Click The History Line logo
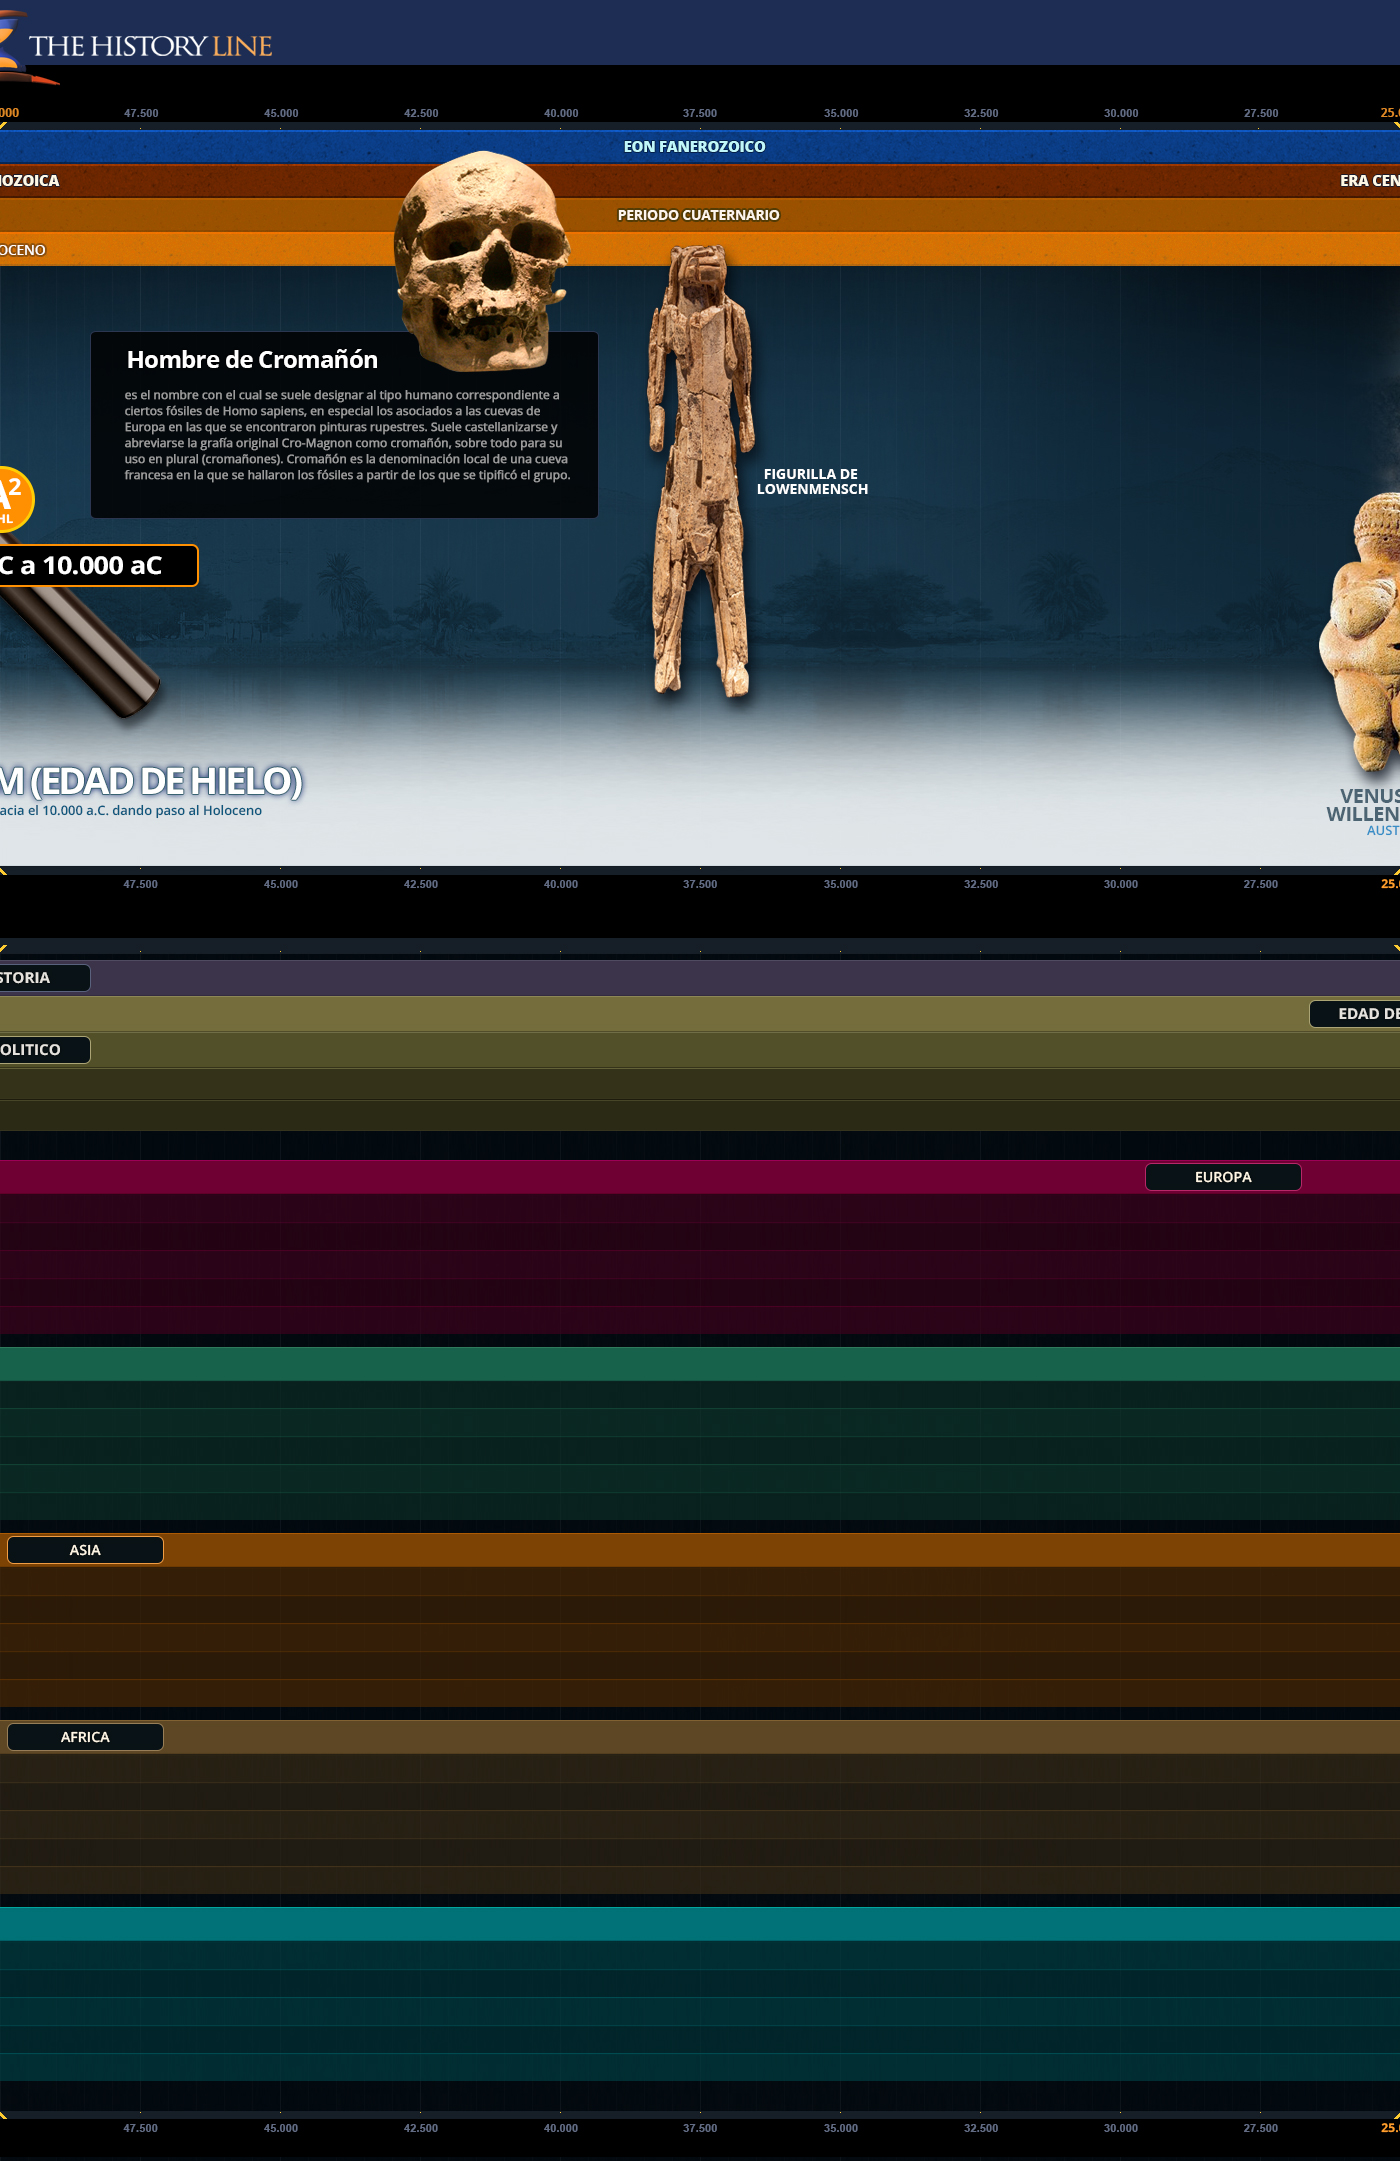This screenshot has height=2161, width=1400. [136, 46]
